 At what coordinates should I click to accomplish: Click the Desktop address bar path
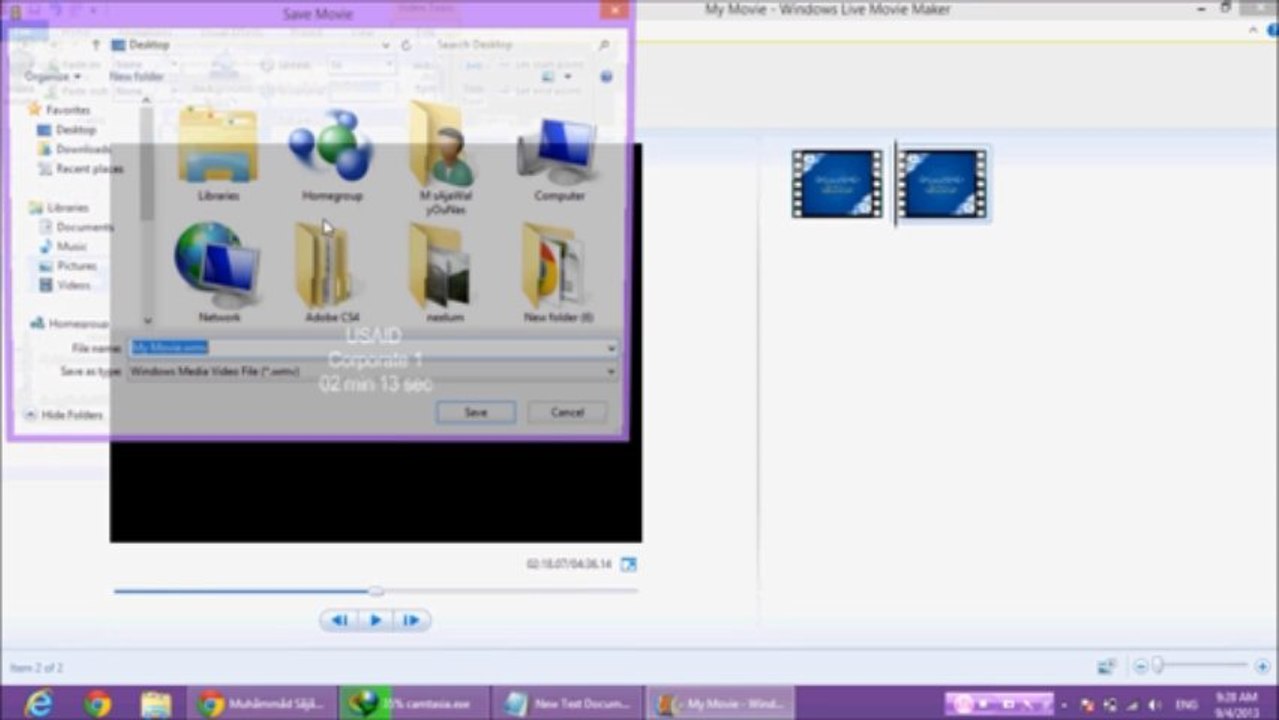(149, 45)
